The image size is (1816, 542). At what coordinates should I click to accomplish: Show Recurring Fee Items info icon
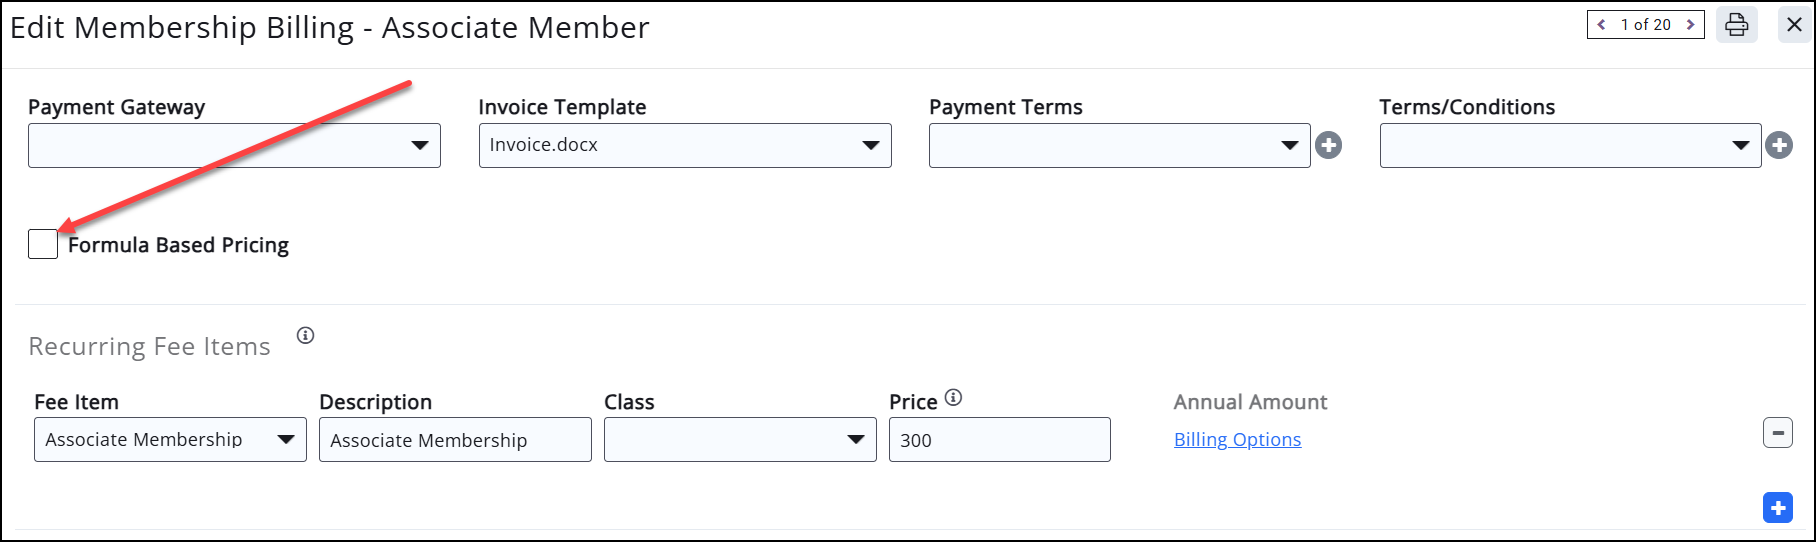306,336
